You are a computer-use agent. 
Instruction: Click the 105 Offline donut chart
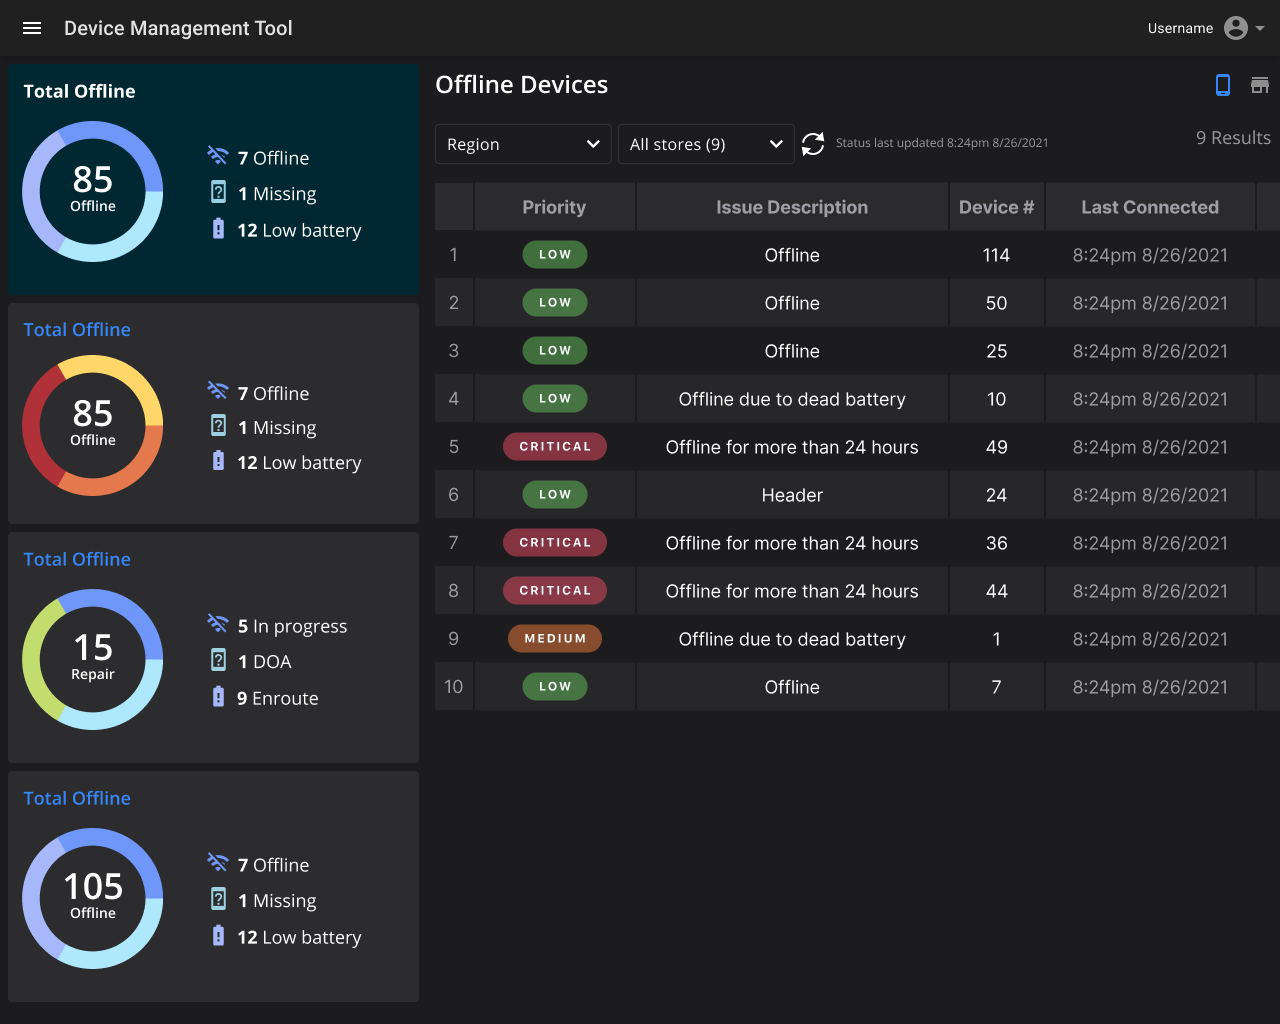click(x=93, y=898)
